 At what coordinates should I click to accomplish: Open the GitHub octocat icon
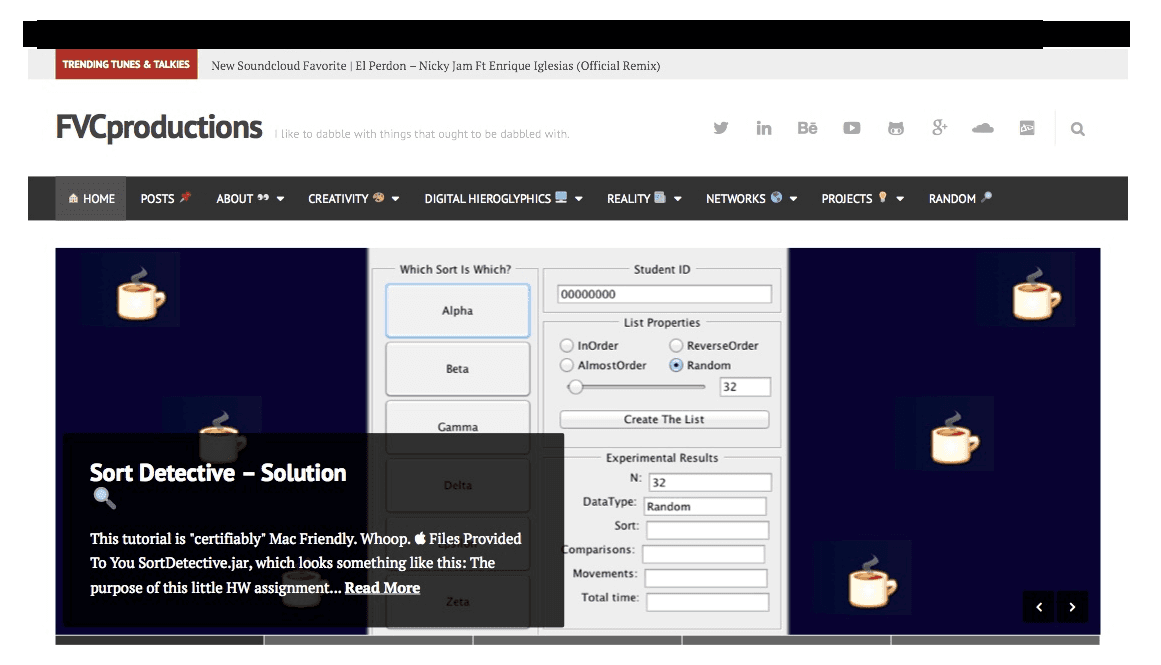click(895, 128)
